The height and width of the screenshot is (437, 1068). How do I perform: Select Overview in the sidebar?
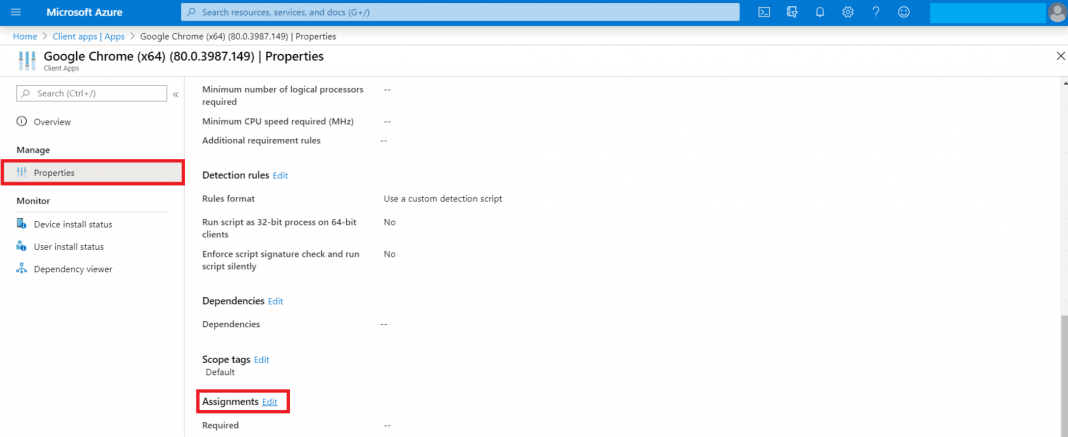(52, 122)
